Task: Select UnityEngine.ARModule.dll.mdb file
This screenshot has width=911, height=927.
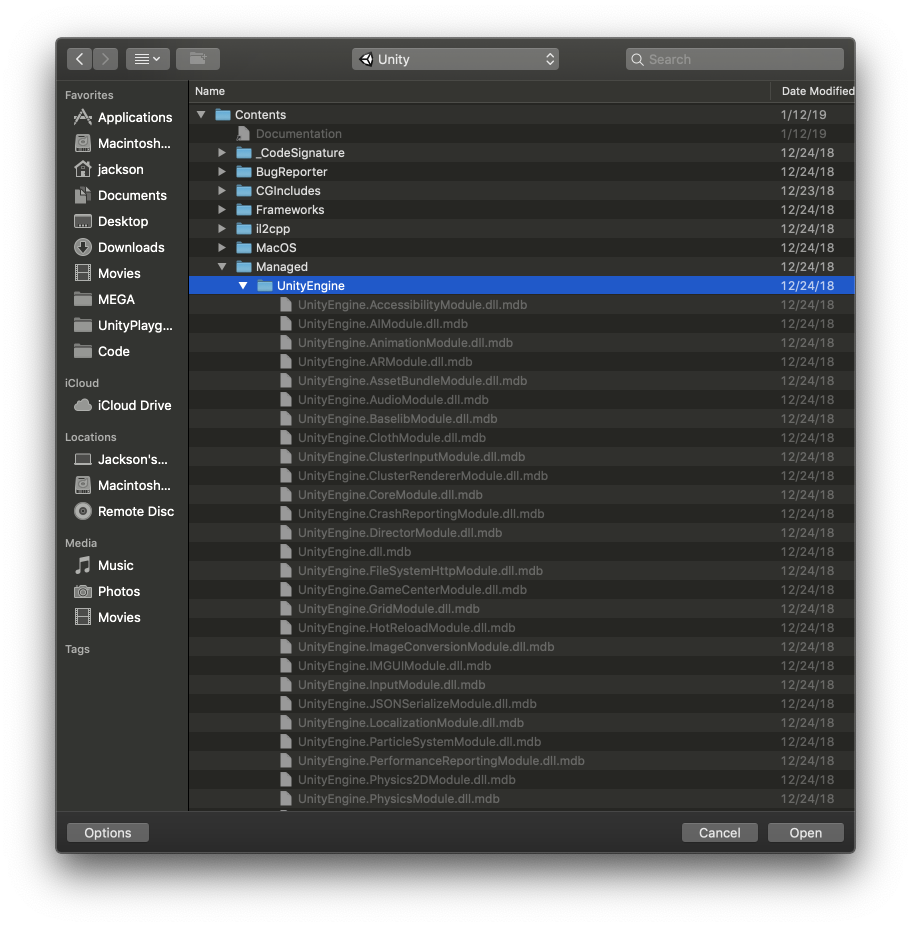Action: tap(522, 361)
